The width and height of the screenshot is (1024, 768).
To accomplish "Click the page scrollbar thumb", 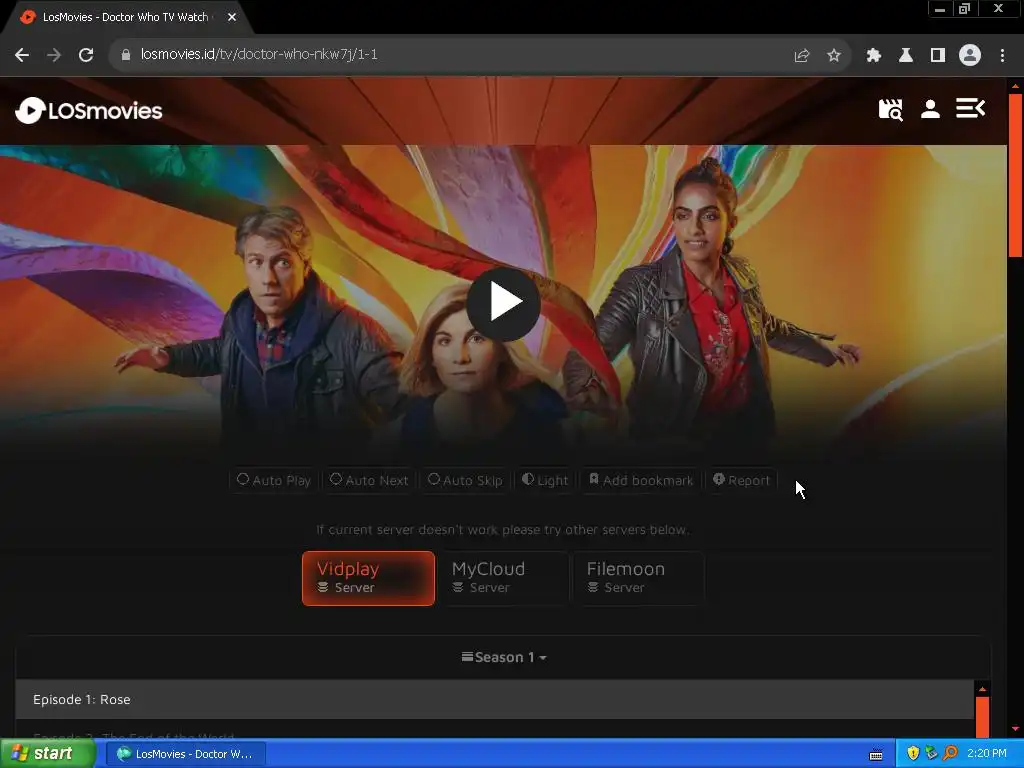I will [1015, 175].
